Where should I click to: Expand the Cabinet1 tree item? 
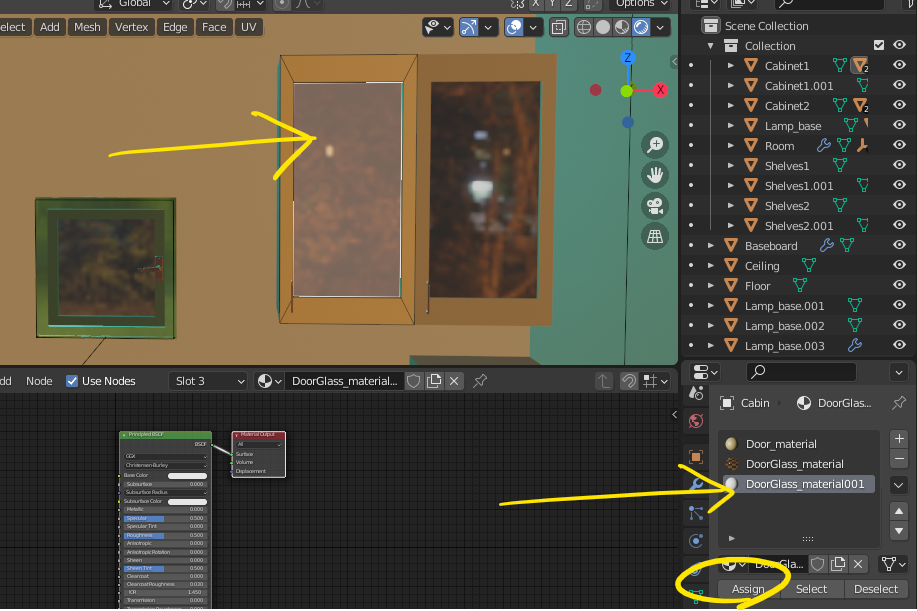pyautogui.click(x=730, y=65)
